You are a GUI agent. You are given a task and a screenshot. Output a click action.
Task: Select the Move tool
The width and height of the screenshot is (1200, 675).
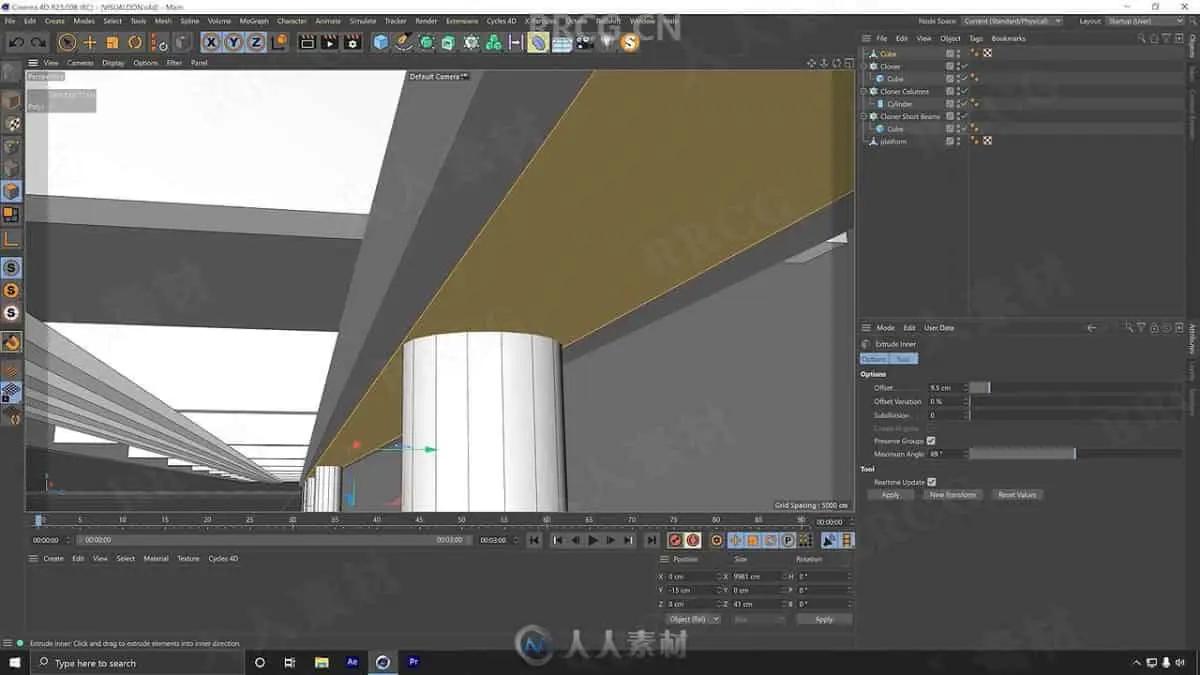(x=90, y=42)
